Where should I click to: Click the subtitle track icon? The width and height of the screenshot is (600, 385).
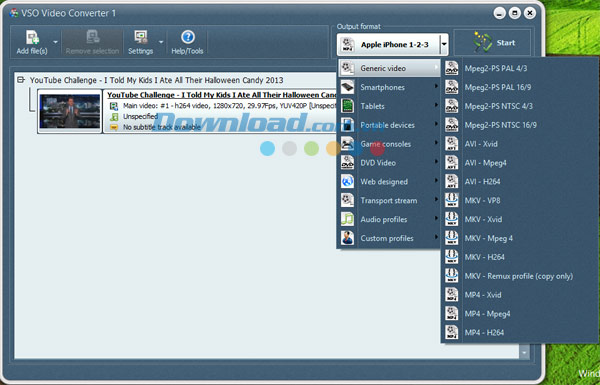pyautogui.click(x=114, y=127)
